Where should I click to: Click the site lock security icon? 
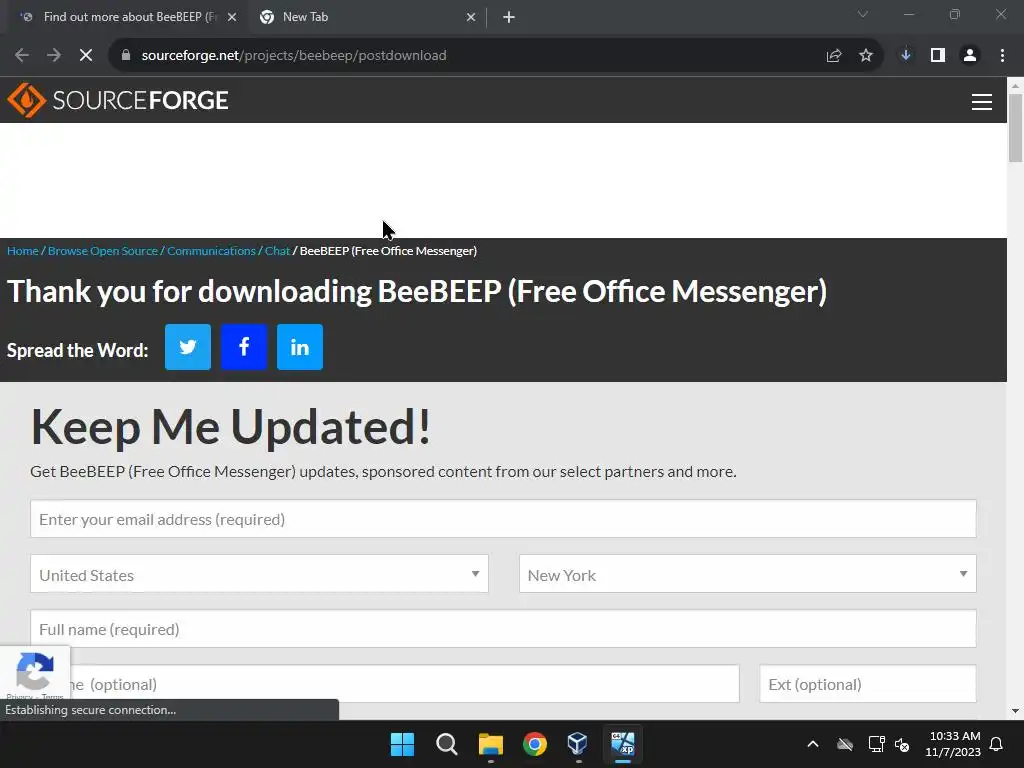coord(126,56)
